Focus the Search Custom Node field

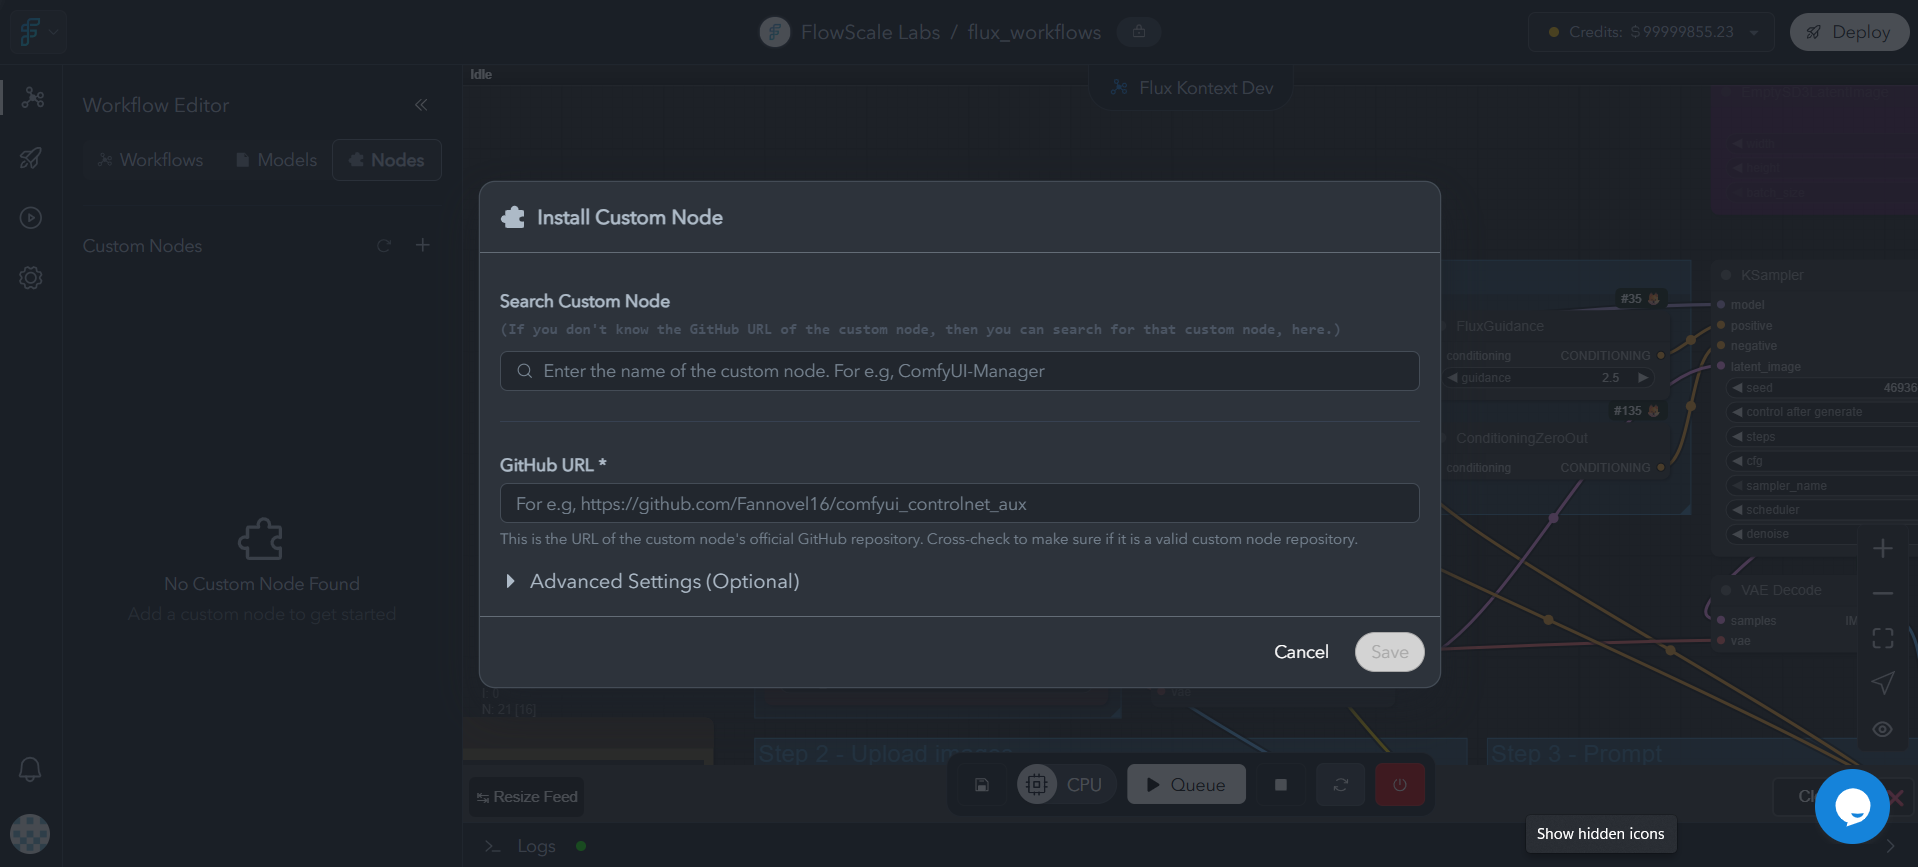[959, 371]
